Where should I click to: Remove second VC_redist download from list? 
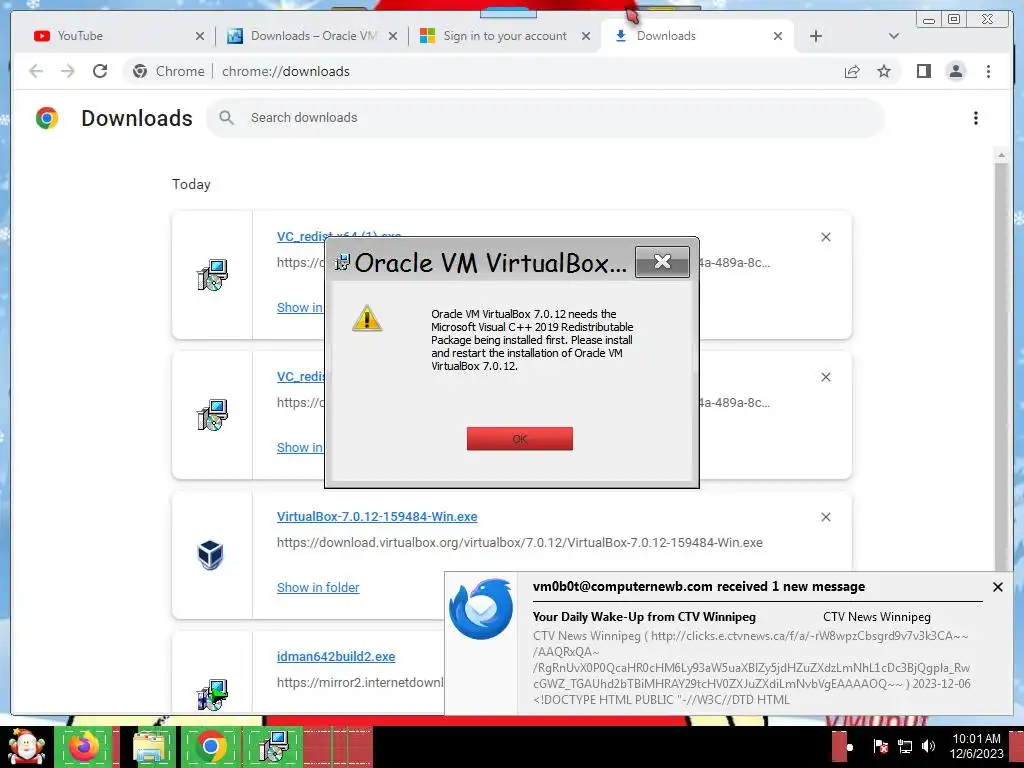pos(825,377)
